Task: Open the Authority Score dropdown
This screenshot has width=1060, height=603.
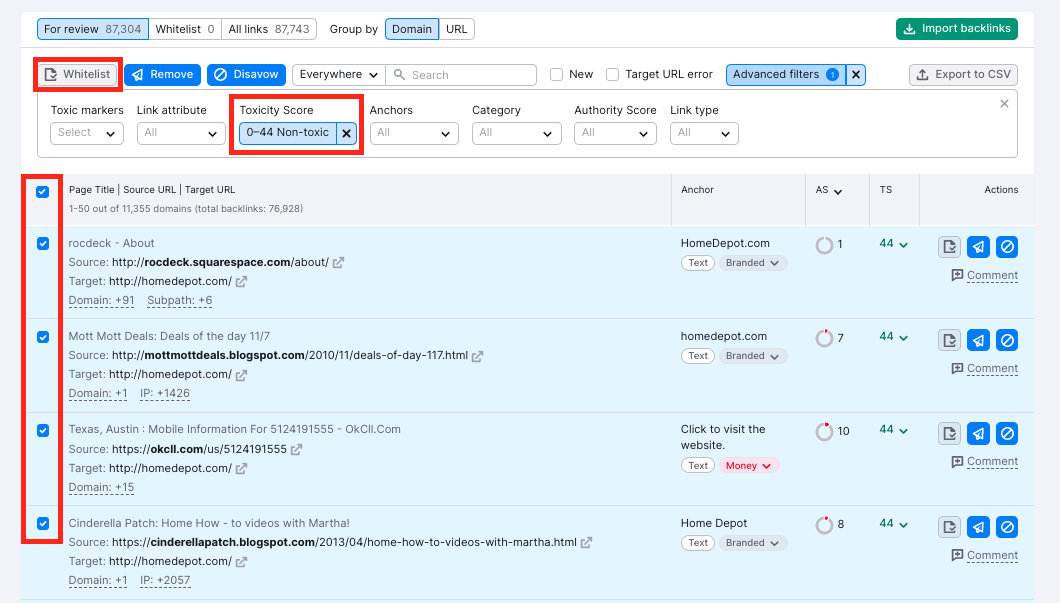Action: [x=615, y=133]
